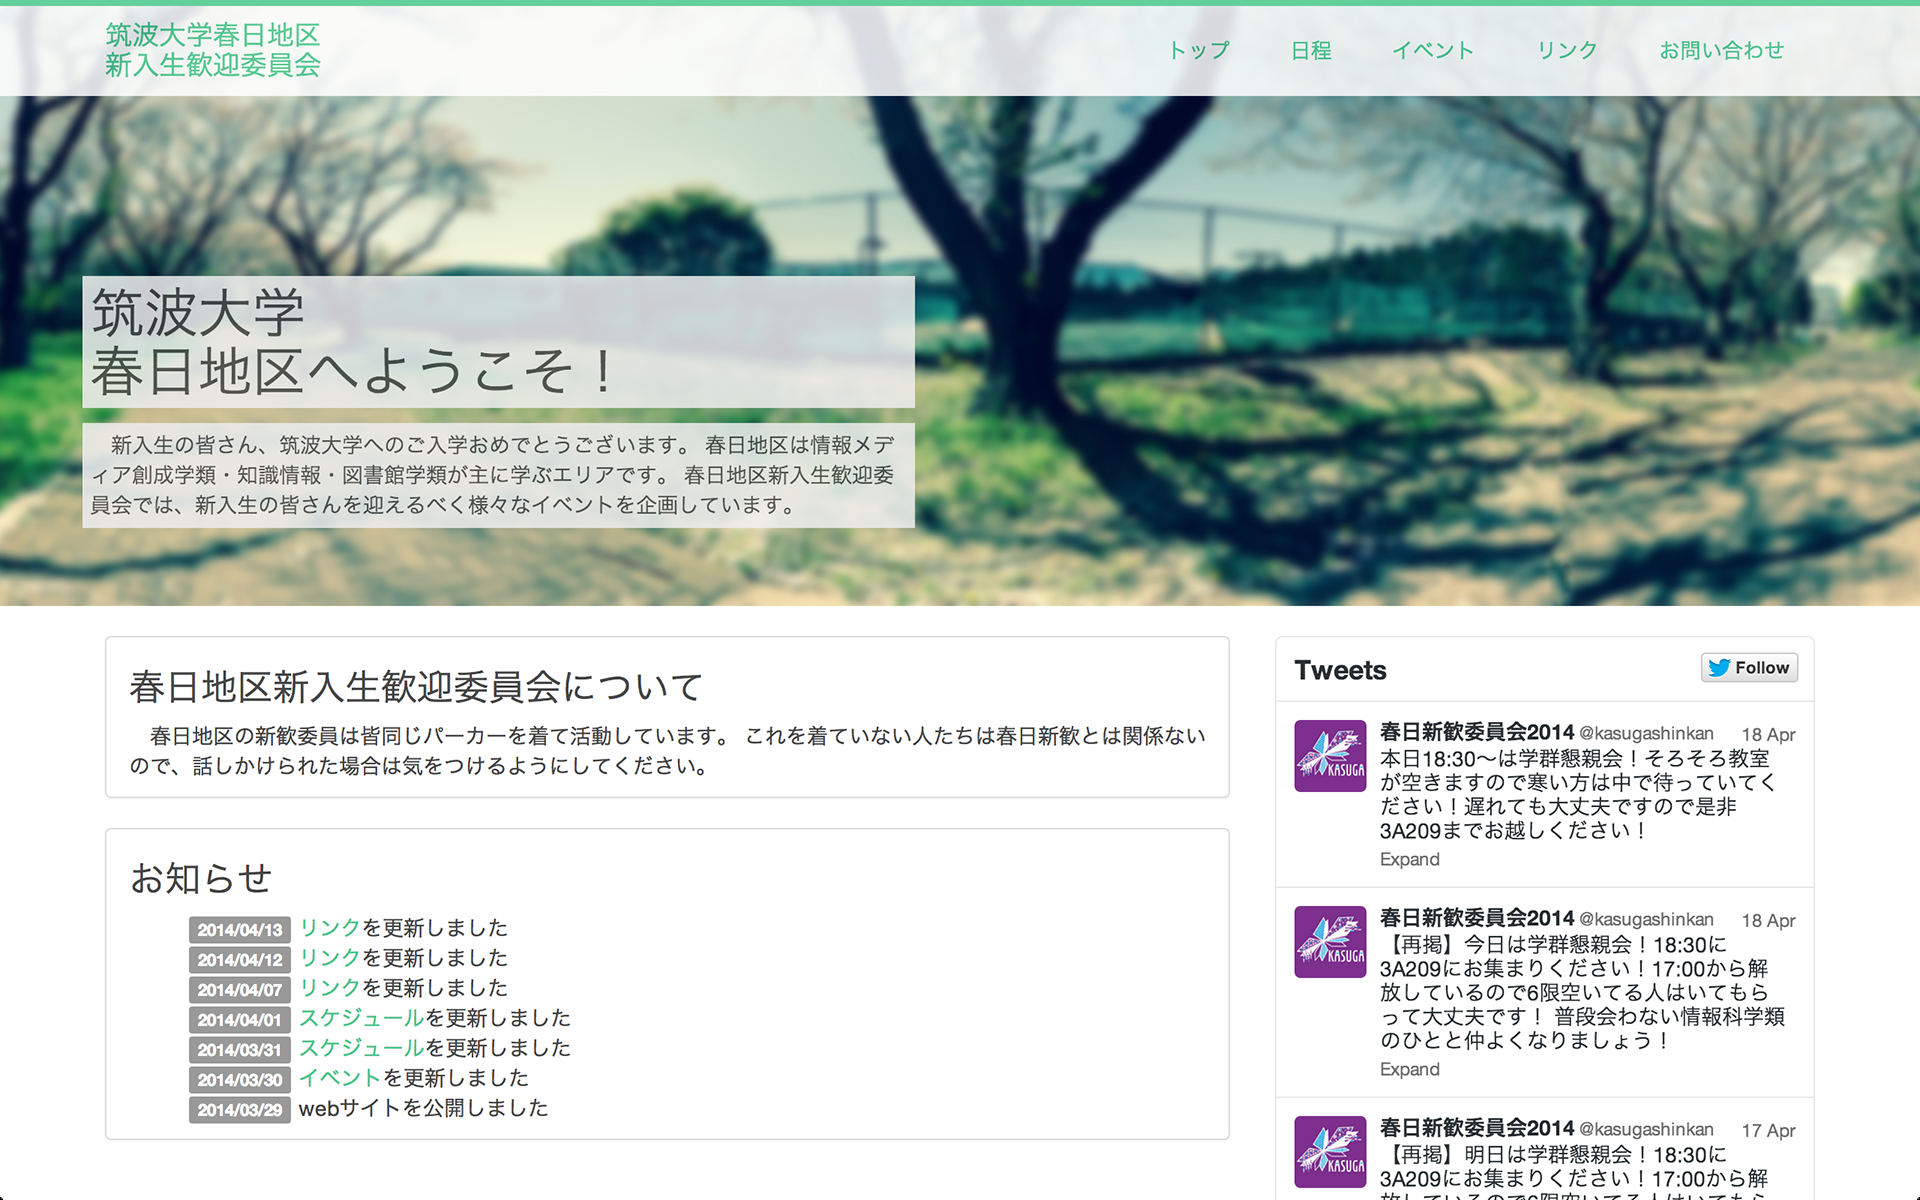Screen dimensions: 1920x1200
Task: Select リンク in the top navigation
Action: 1567,50
